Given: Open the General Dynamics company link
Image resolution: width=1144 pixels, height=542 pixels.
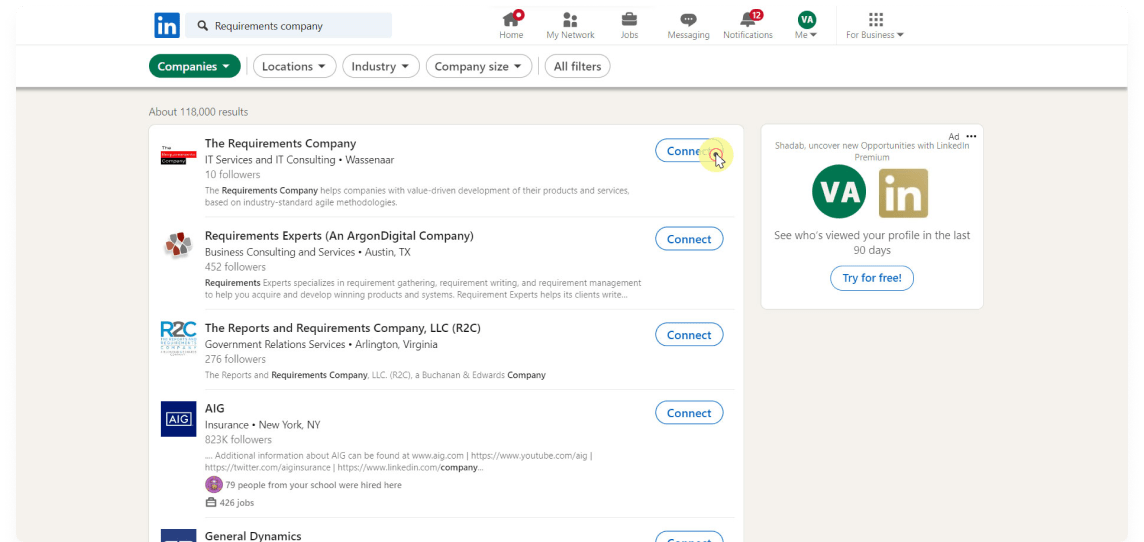Looking at the screenshot, I should pyautogui.click(x=252, y=536).
